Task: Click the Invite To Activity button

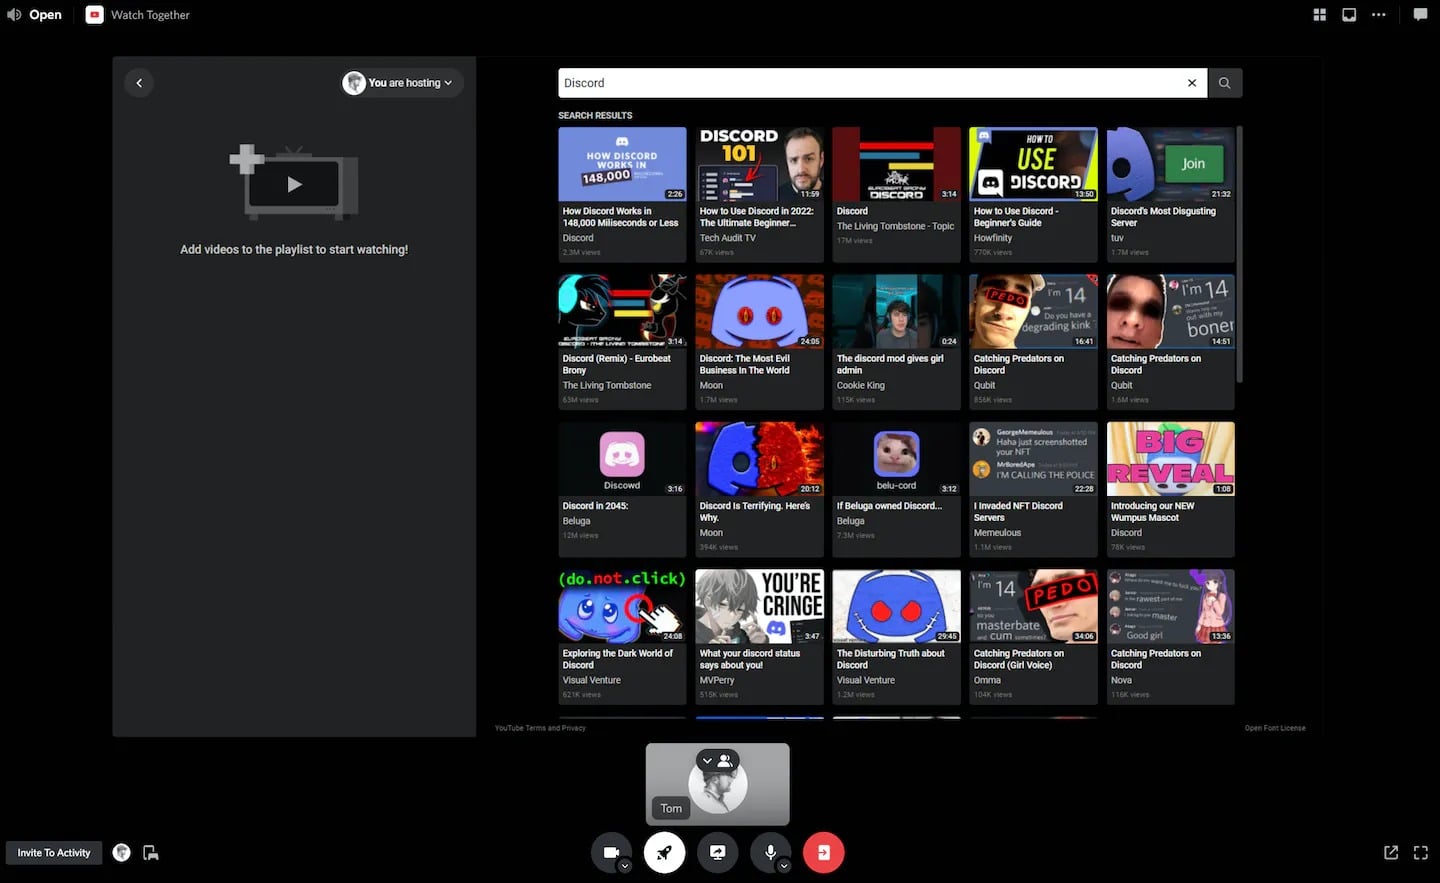Action: click(x=53, y=852)
